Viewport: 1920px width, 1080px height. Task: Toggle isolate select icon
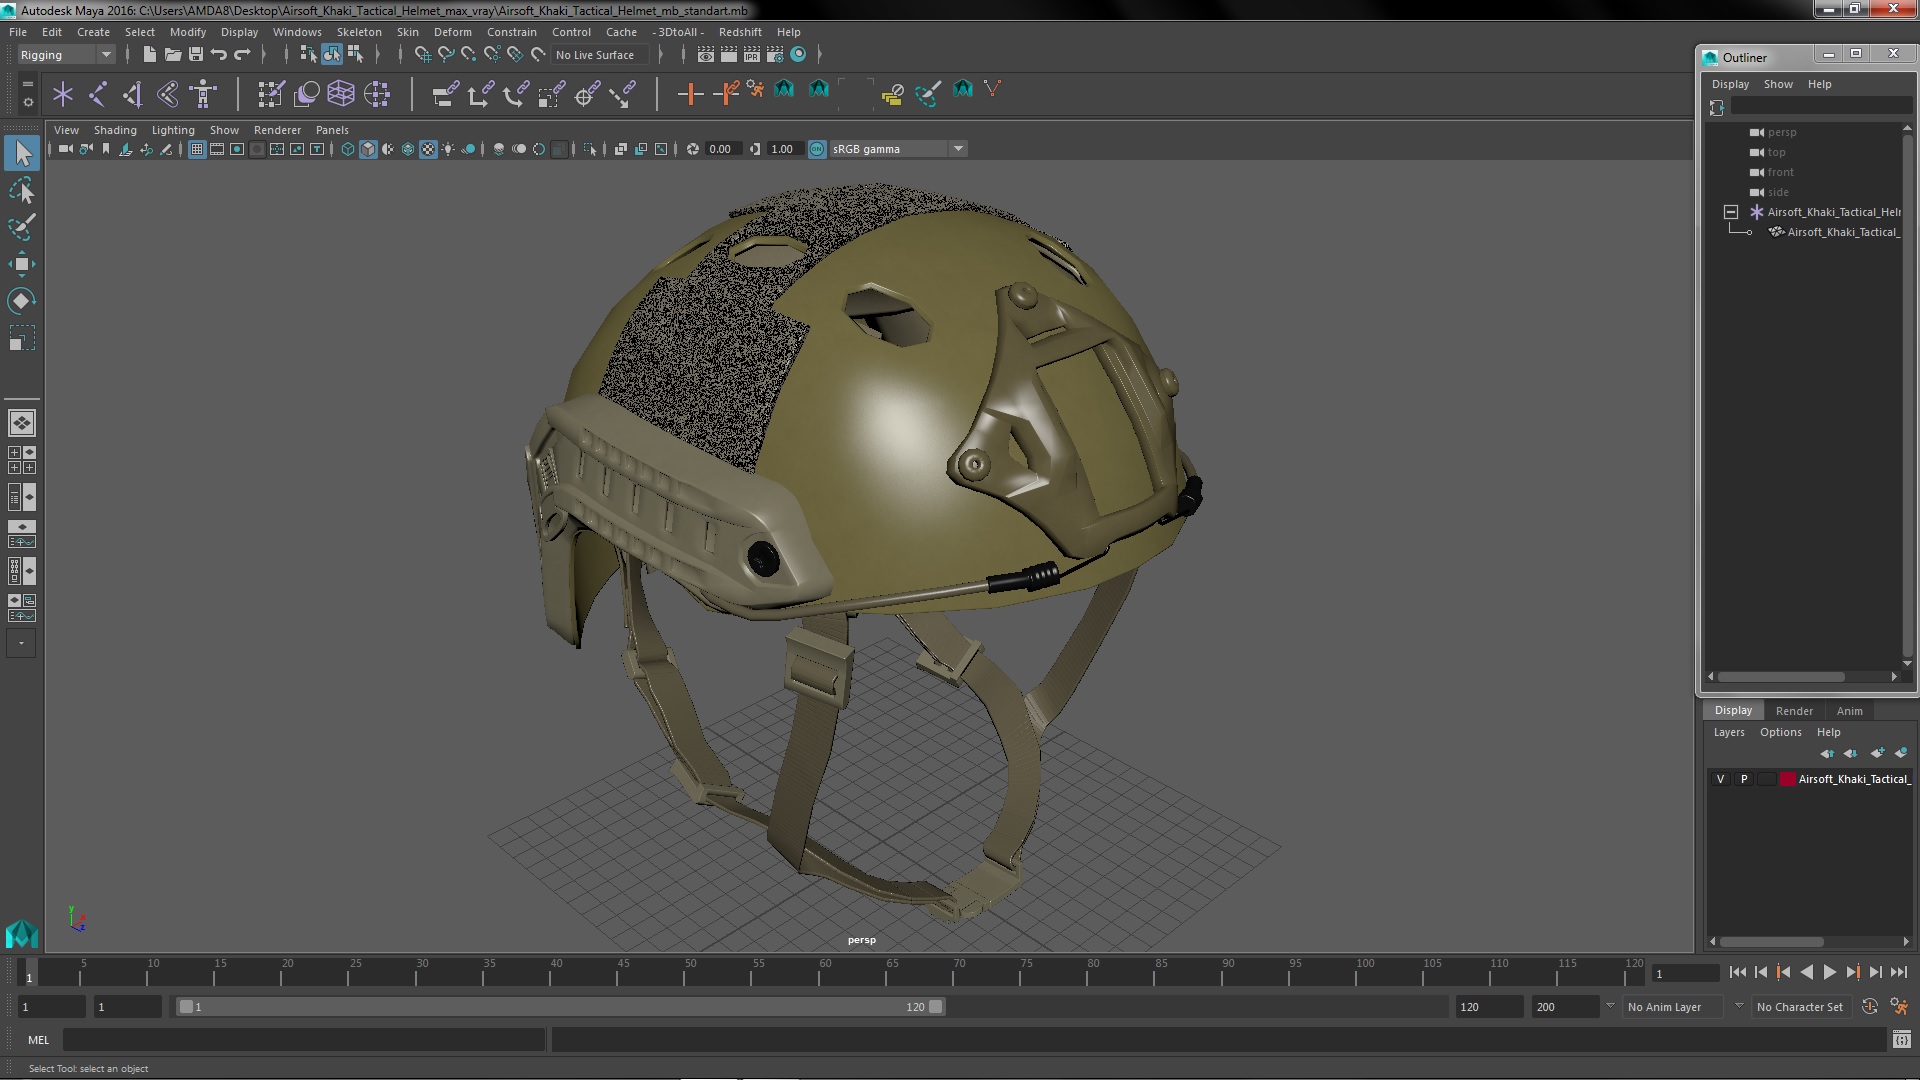click(x=590, y=149)
